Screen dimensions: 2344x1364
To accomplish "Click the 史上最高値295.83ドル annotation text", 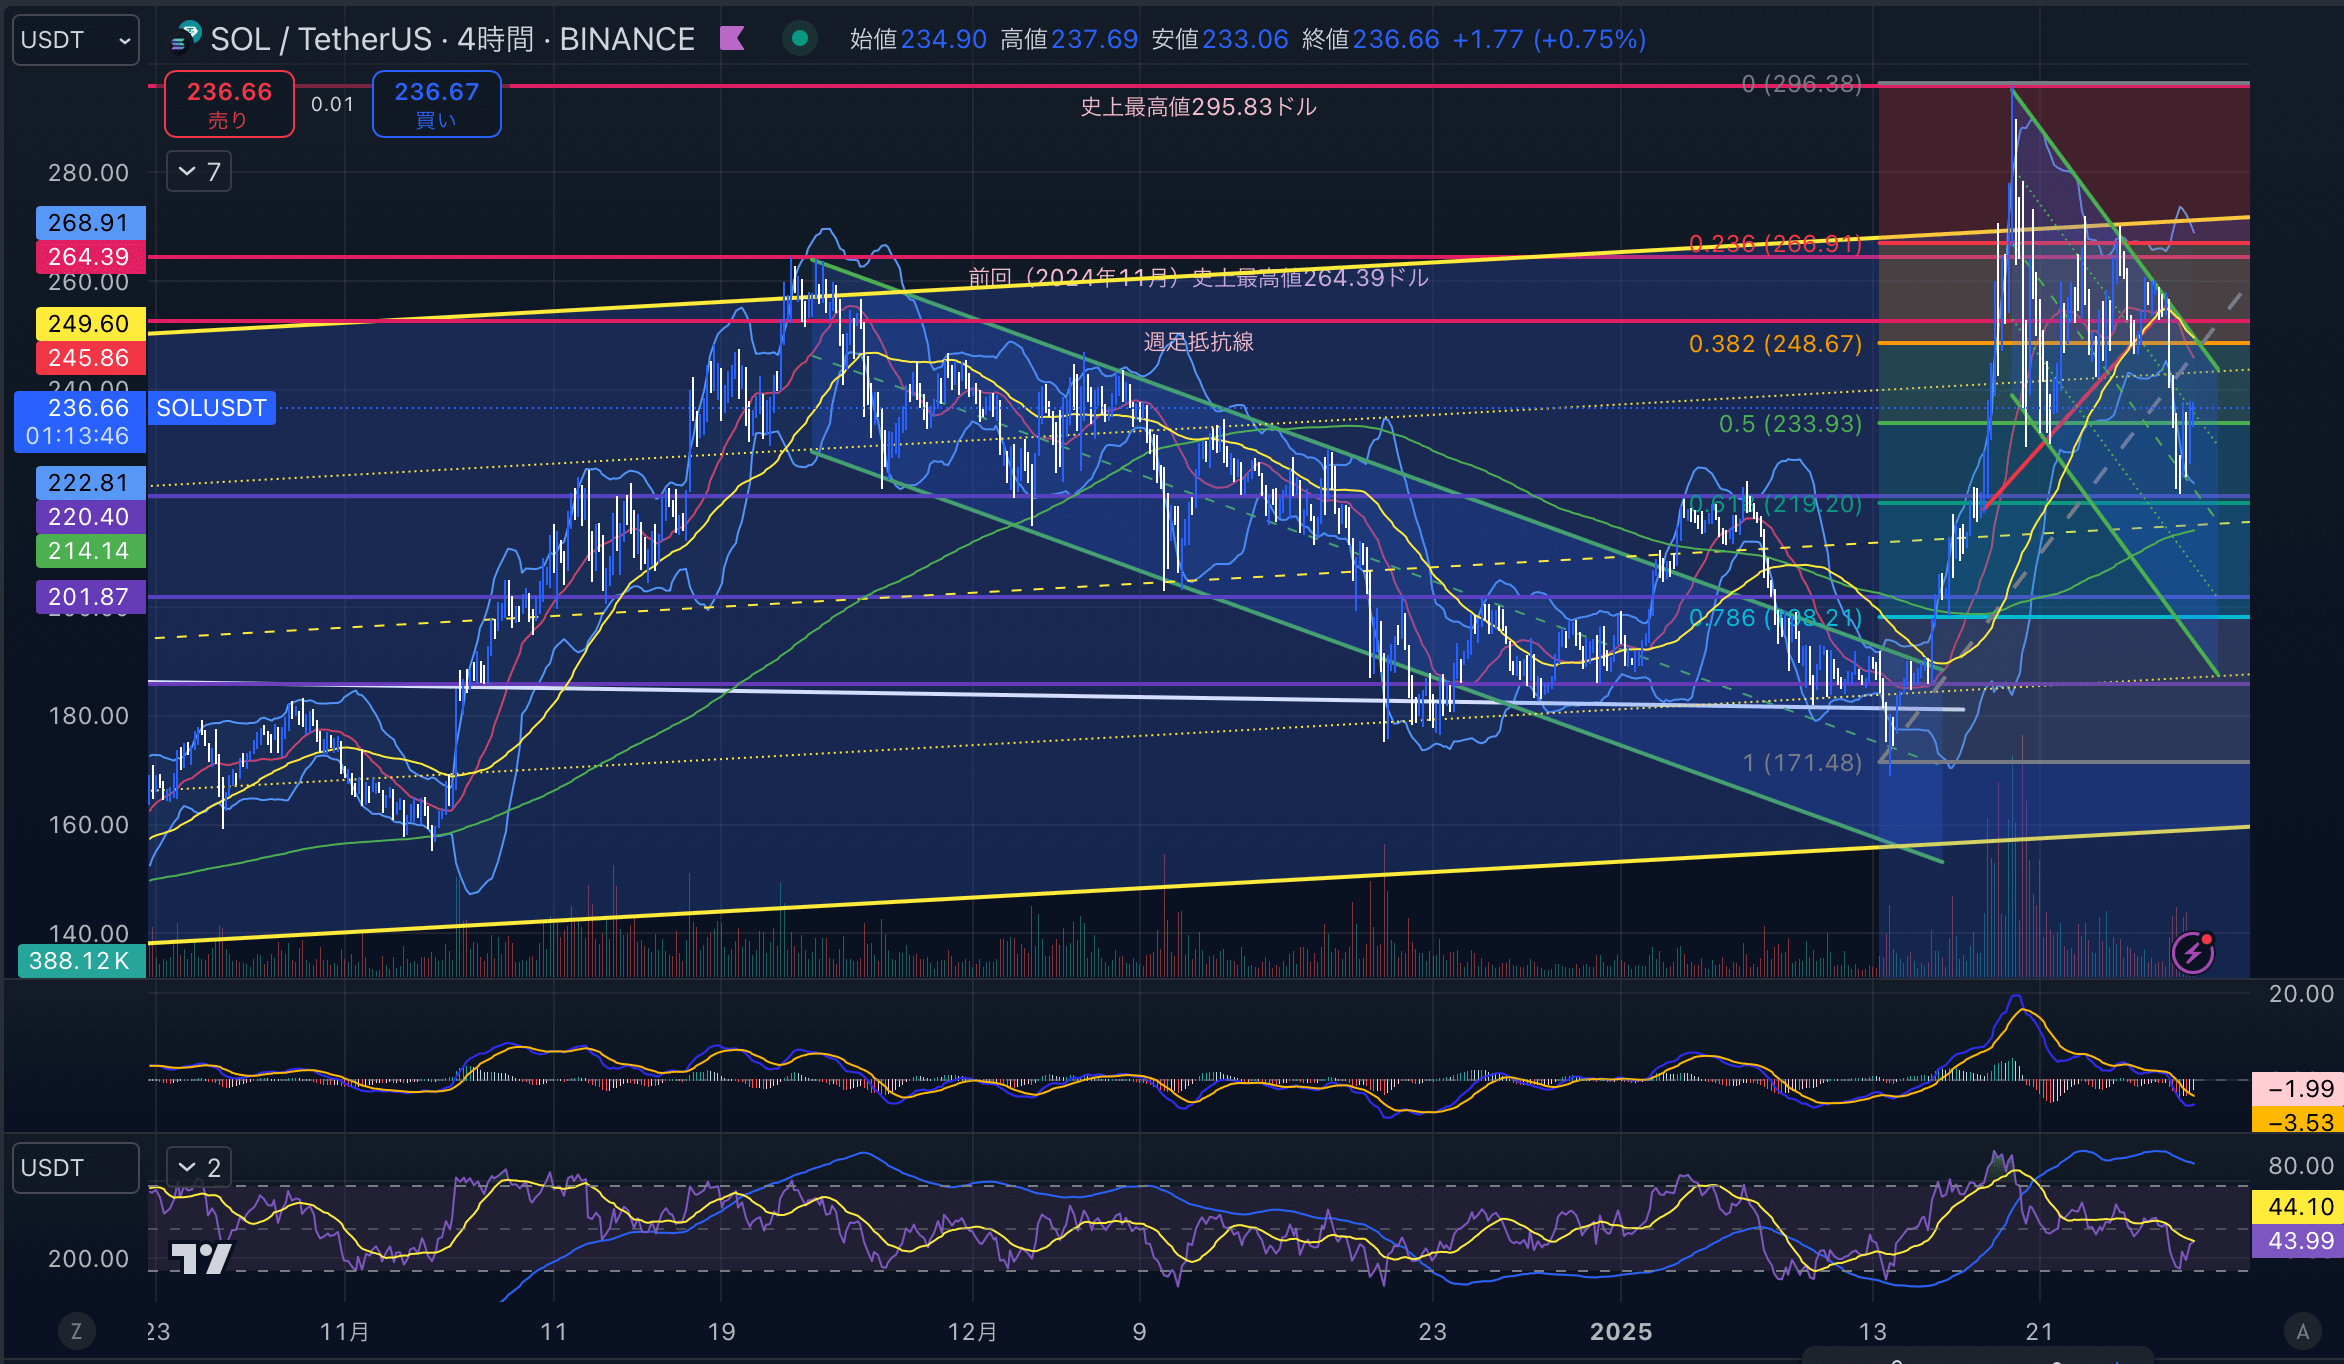I will click(1198, 107).
